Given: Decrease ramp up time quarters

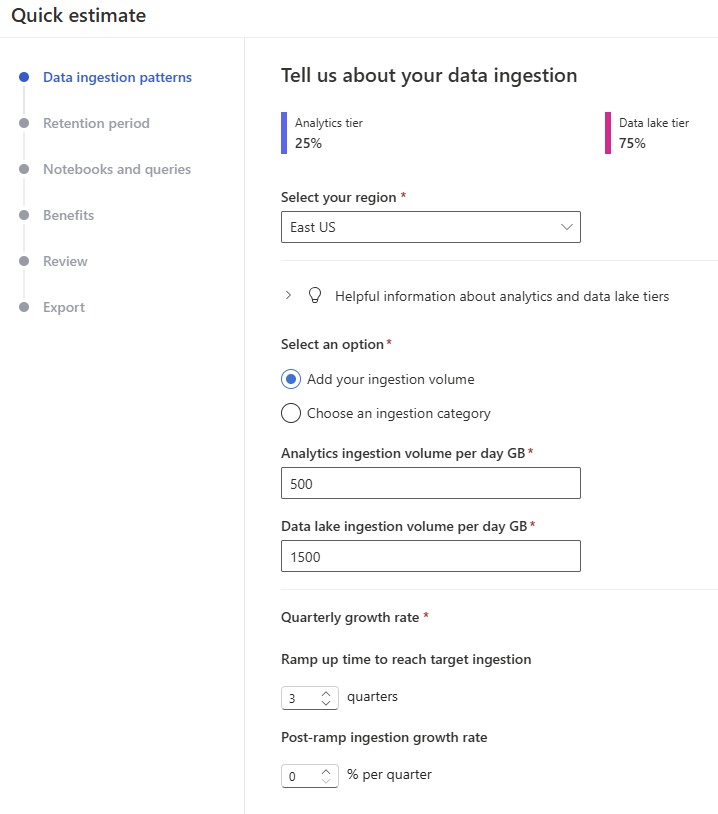Looking at the screenshot, I should point(326,703).
